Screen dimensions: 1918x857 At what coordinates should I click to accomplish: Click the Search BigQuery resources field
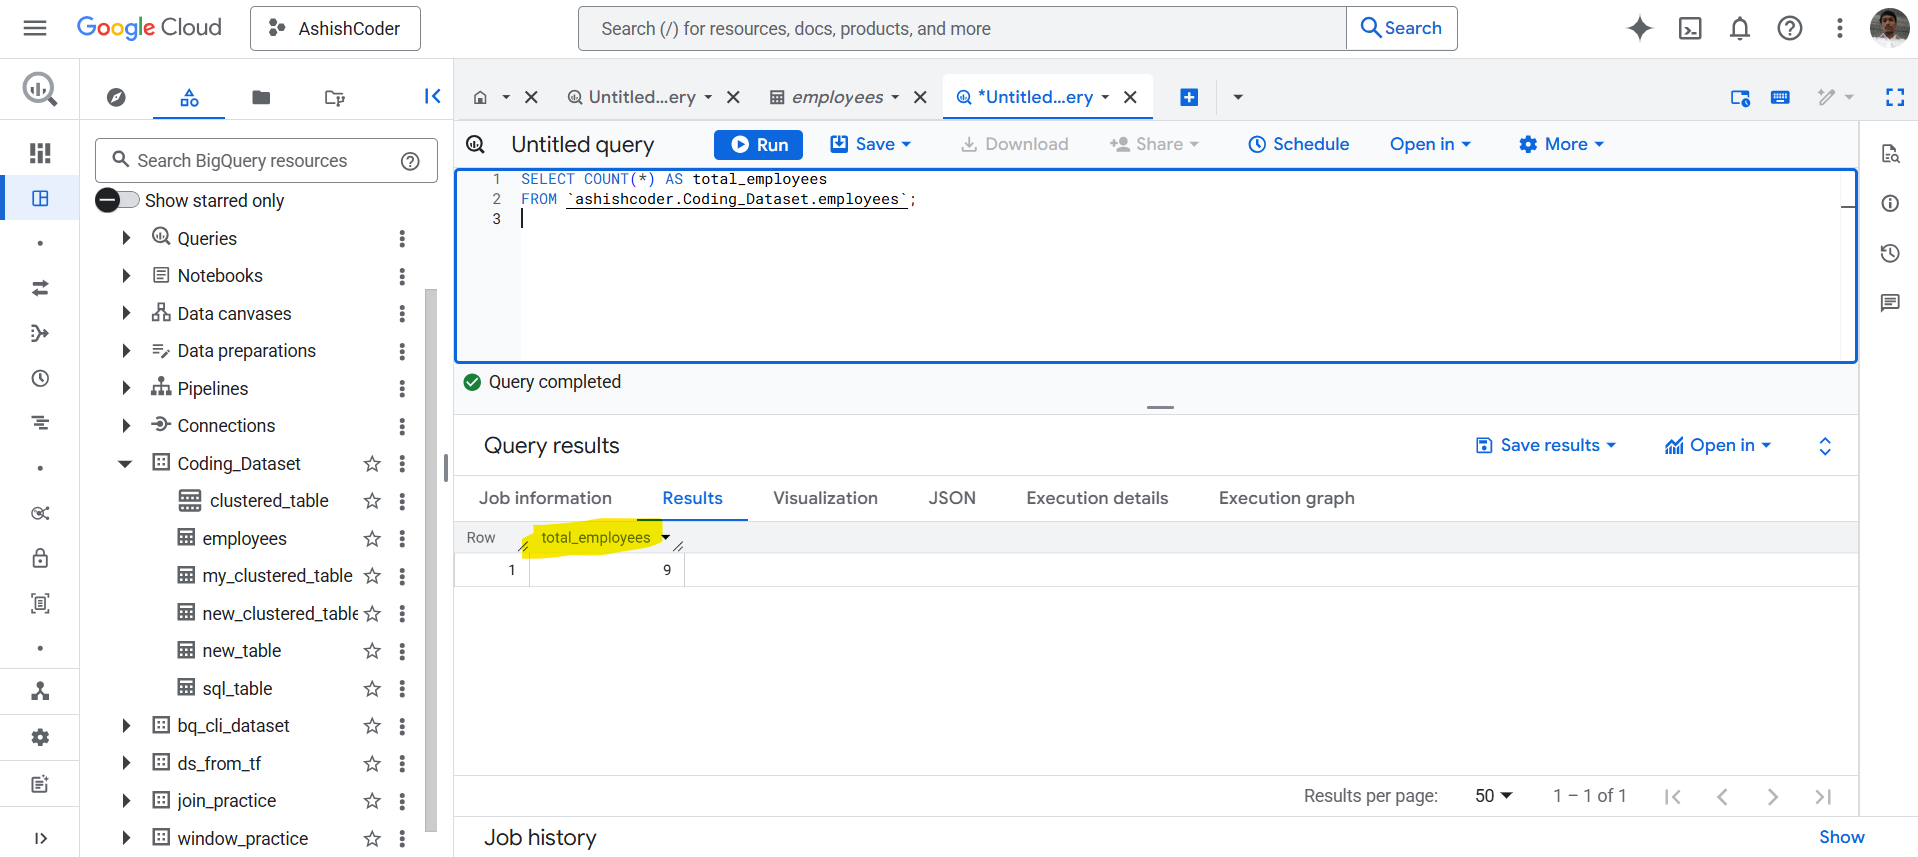pos(266,160)
